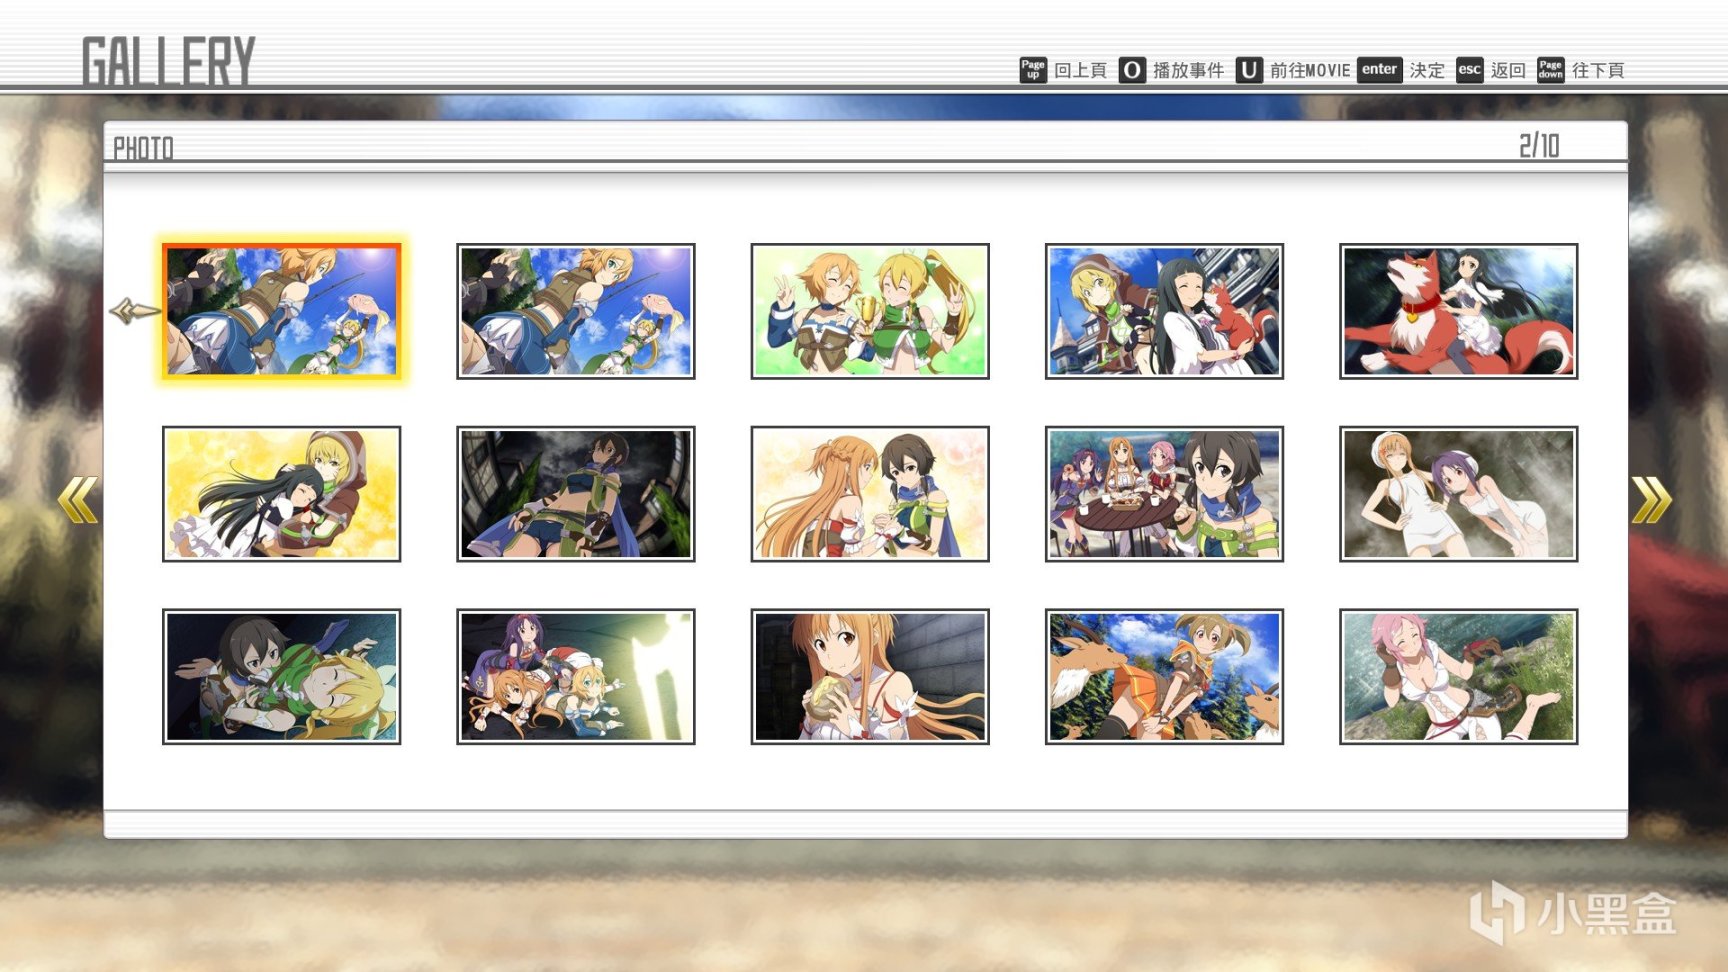Open dark stormy photo of dark-skinned girl
The image size is (1728, 972).
click(x=576, y=494)
